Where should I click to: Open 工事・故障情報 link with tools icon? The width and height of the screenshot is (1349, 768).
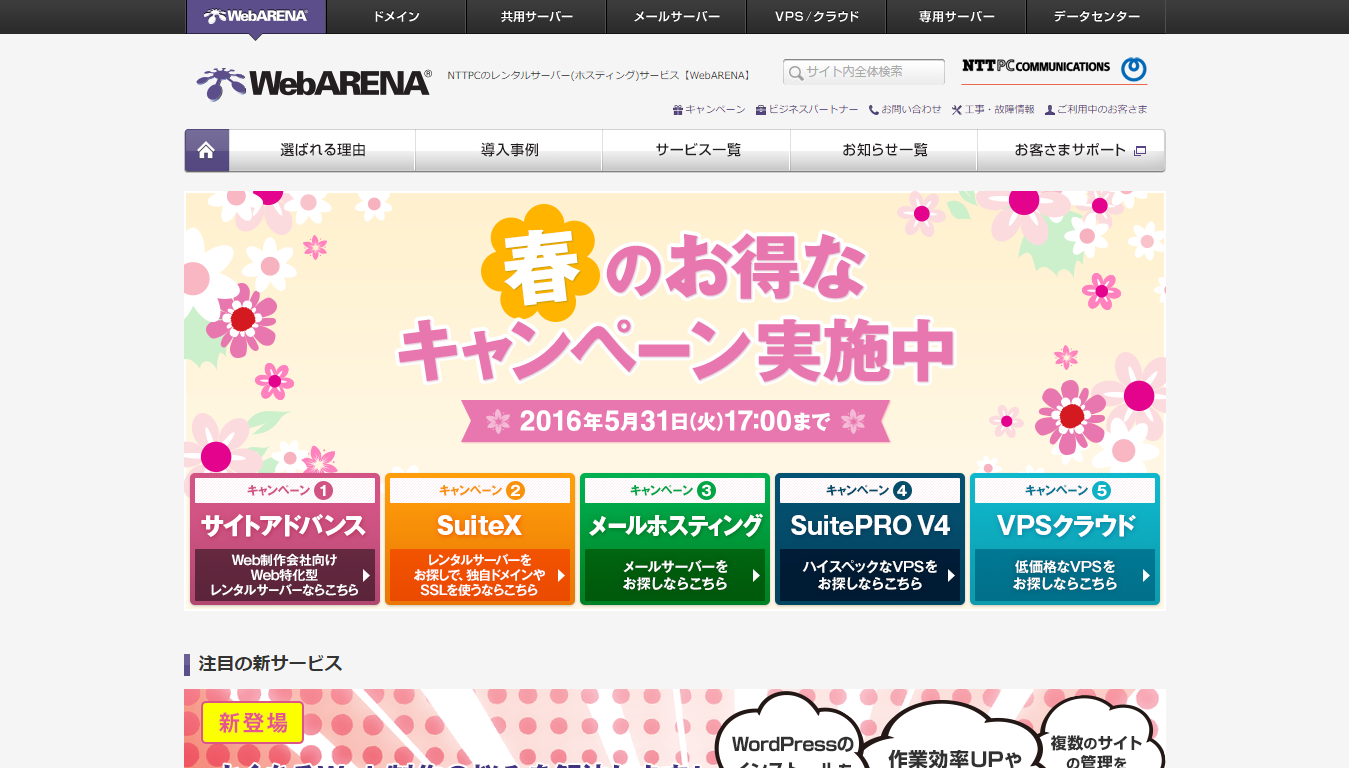coord(993,110)
